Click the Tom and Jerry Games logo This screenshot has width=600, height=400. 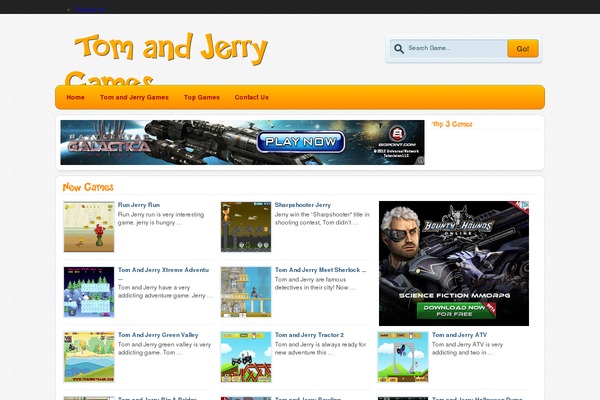(x=166, y=59)
